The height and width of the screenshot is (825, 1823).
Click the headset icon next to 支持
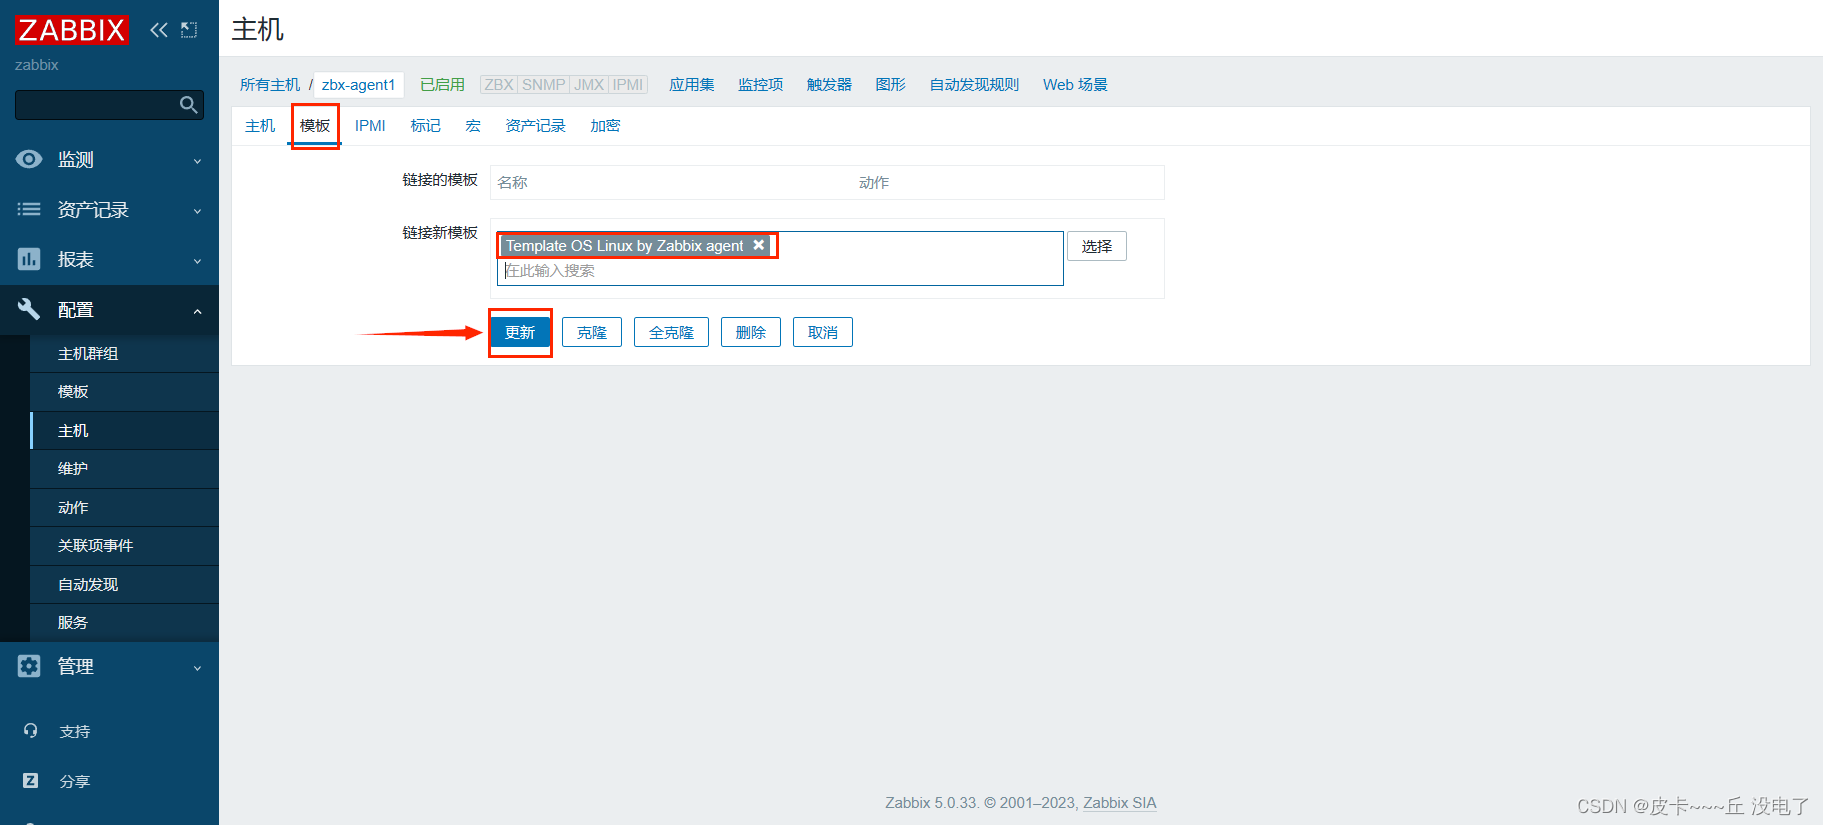[x=30, y=731]
